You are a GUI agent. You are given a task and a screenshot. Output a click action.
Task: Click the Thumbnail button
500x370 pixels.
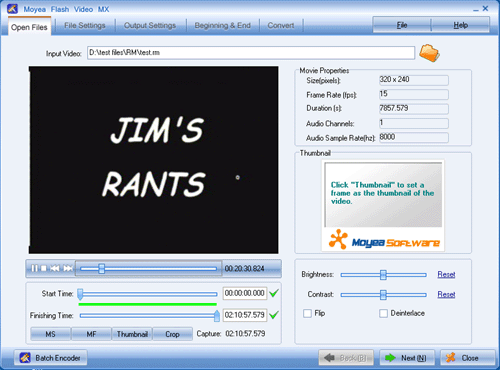coord(132,334)
